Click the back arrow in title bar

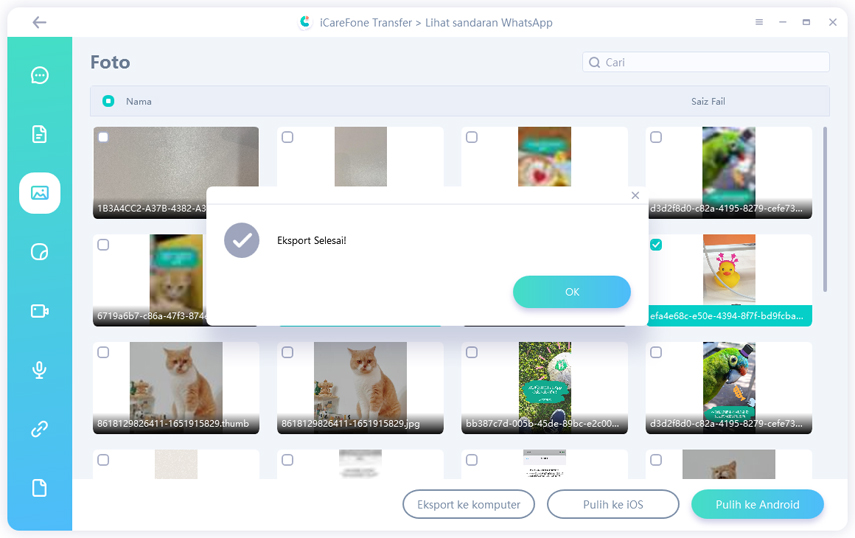pos(39,22)
